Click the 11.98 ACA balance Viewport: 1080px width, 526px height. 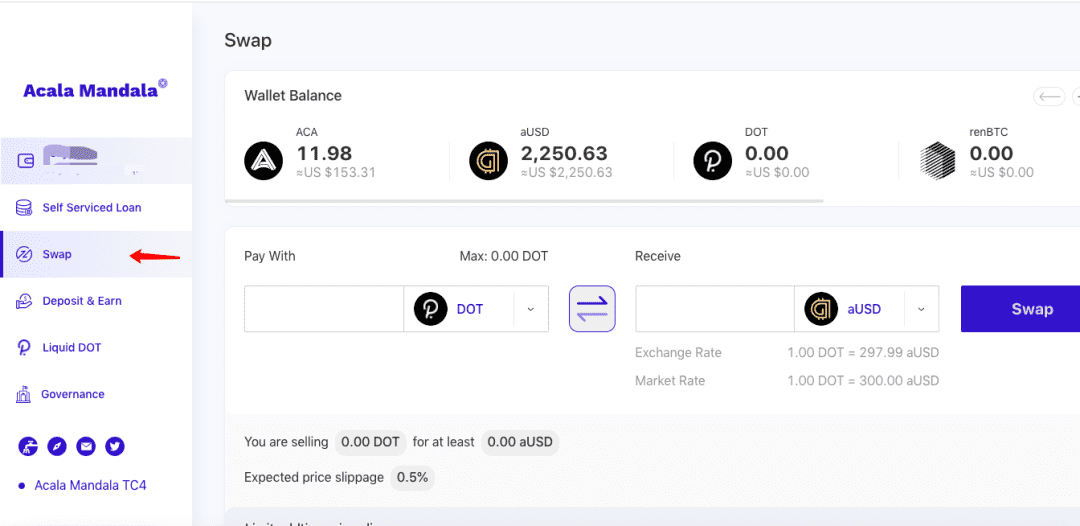[x=324, y=153]
